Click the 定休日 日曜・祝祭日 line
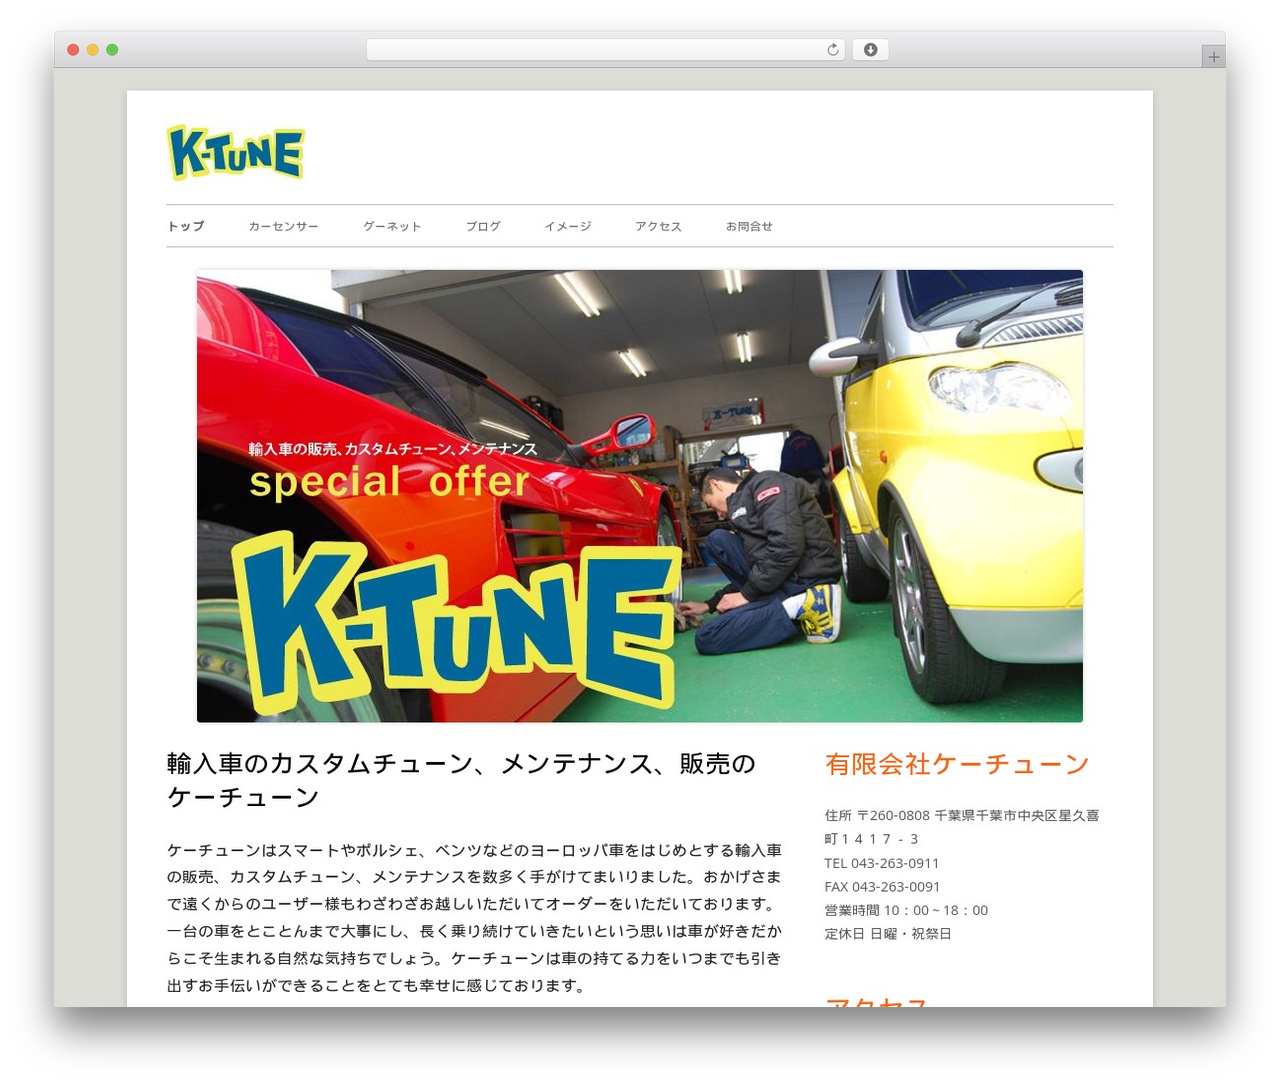 tap(888, 934)
